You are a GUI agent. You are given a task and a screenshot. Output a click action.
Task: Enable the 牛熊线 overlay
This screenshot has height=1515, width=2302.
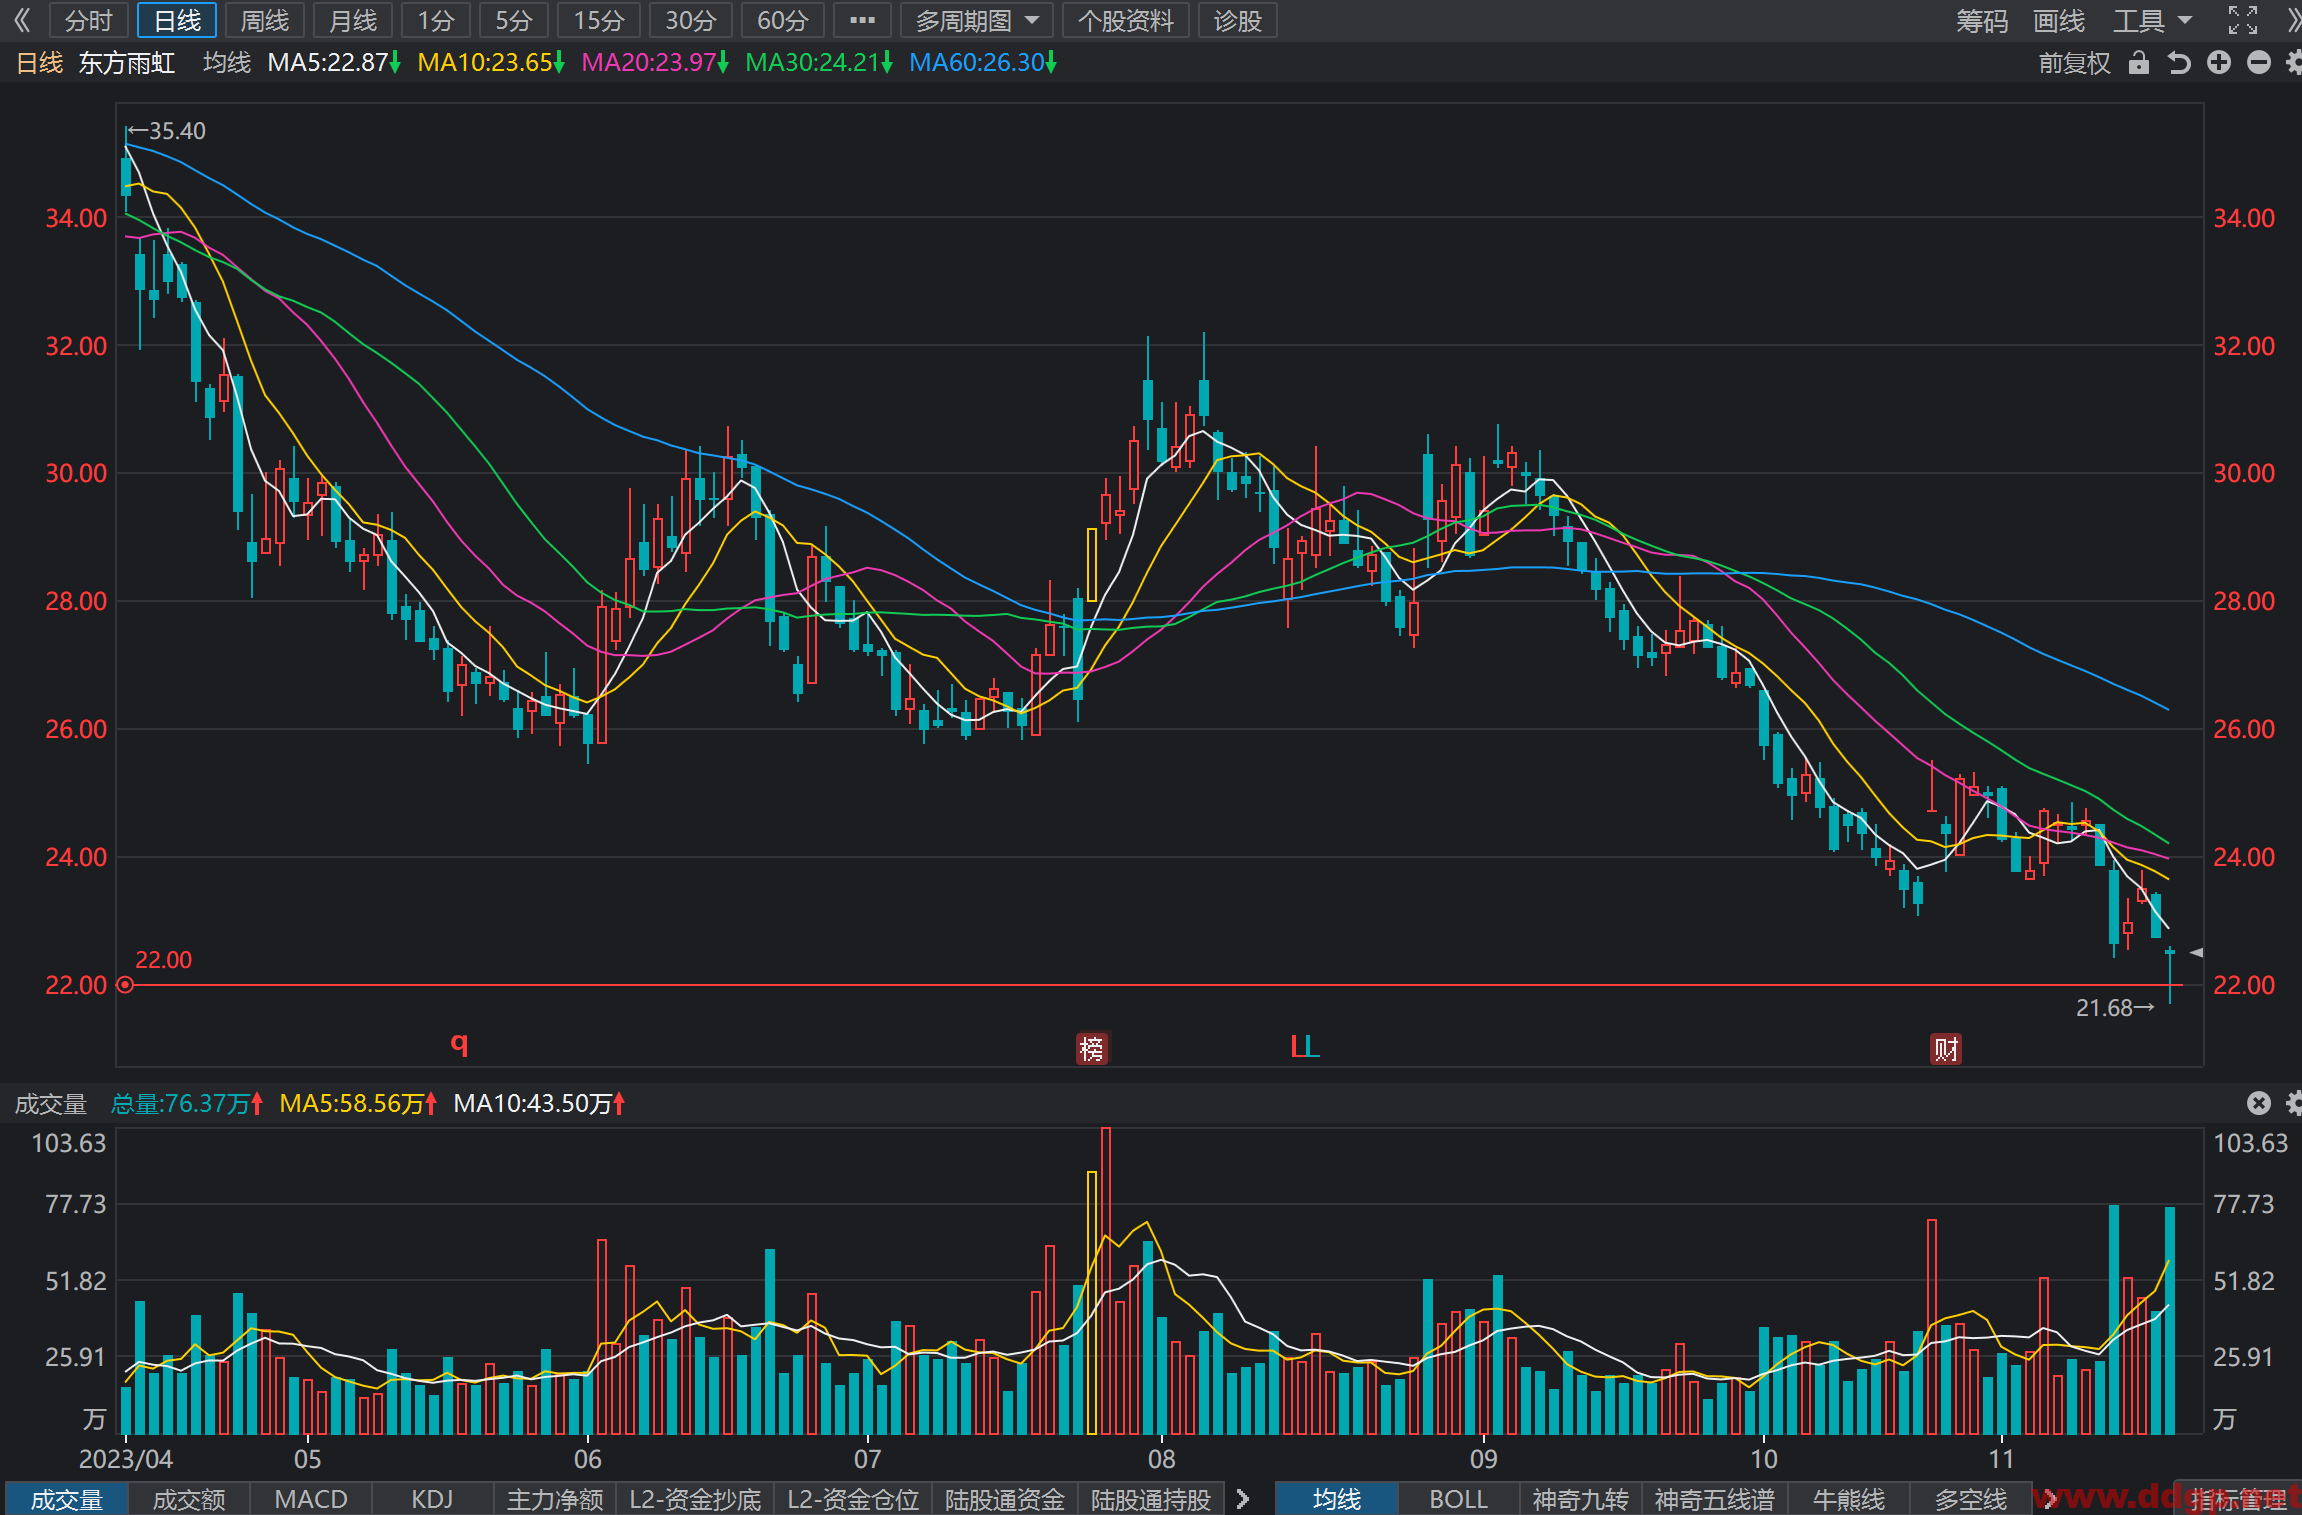(x=1849, y=1499)
